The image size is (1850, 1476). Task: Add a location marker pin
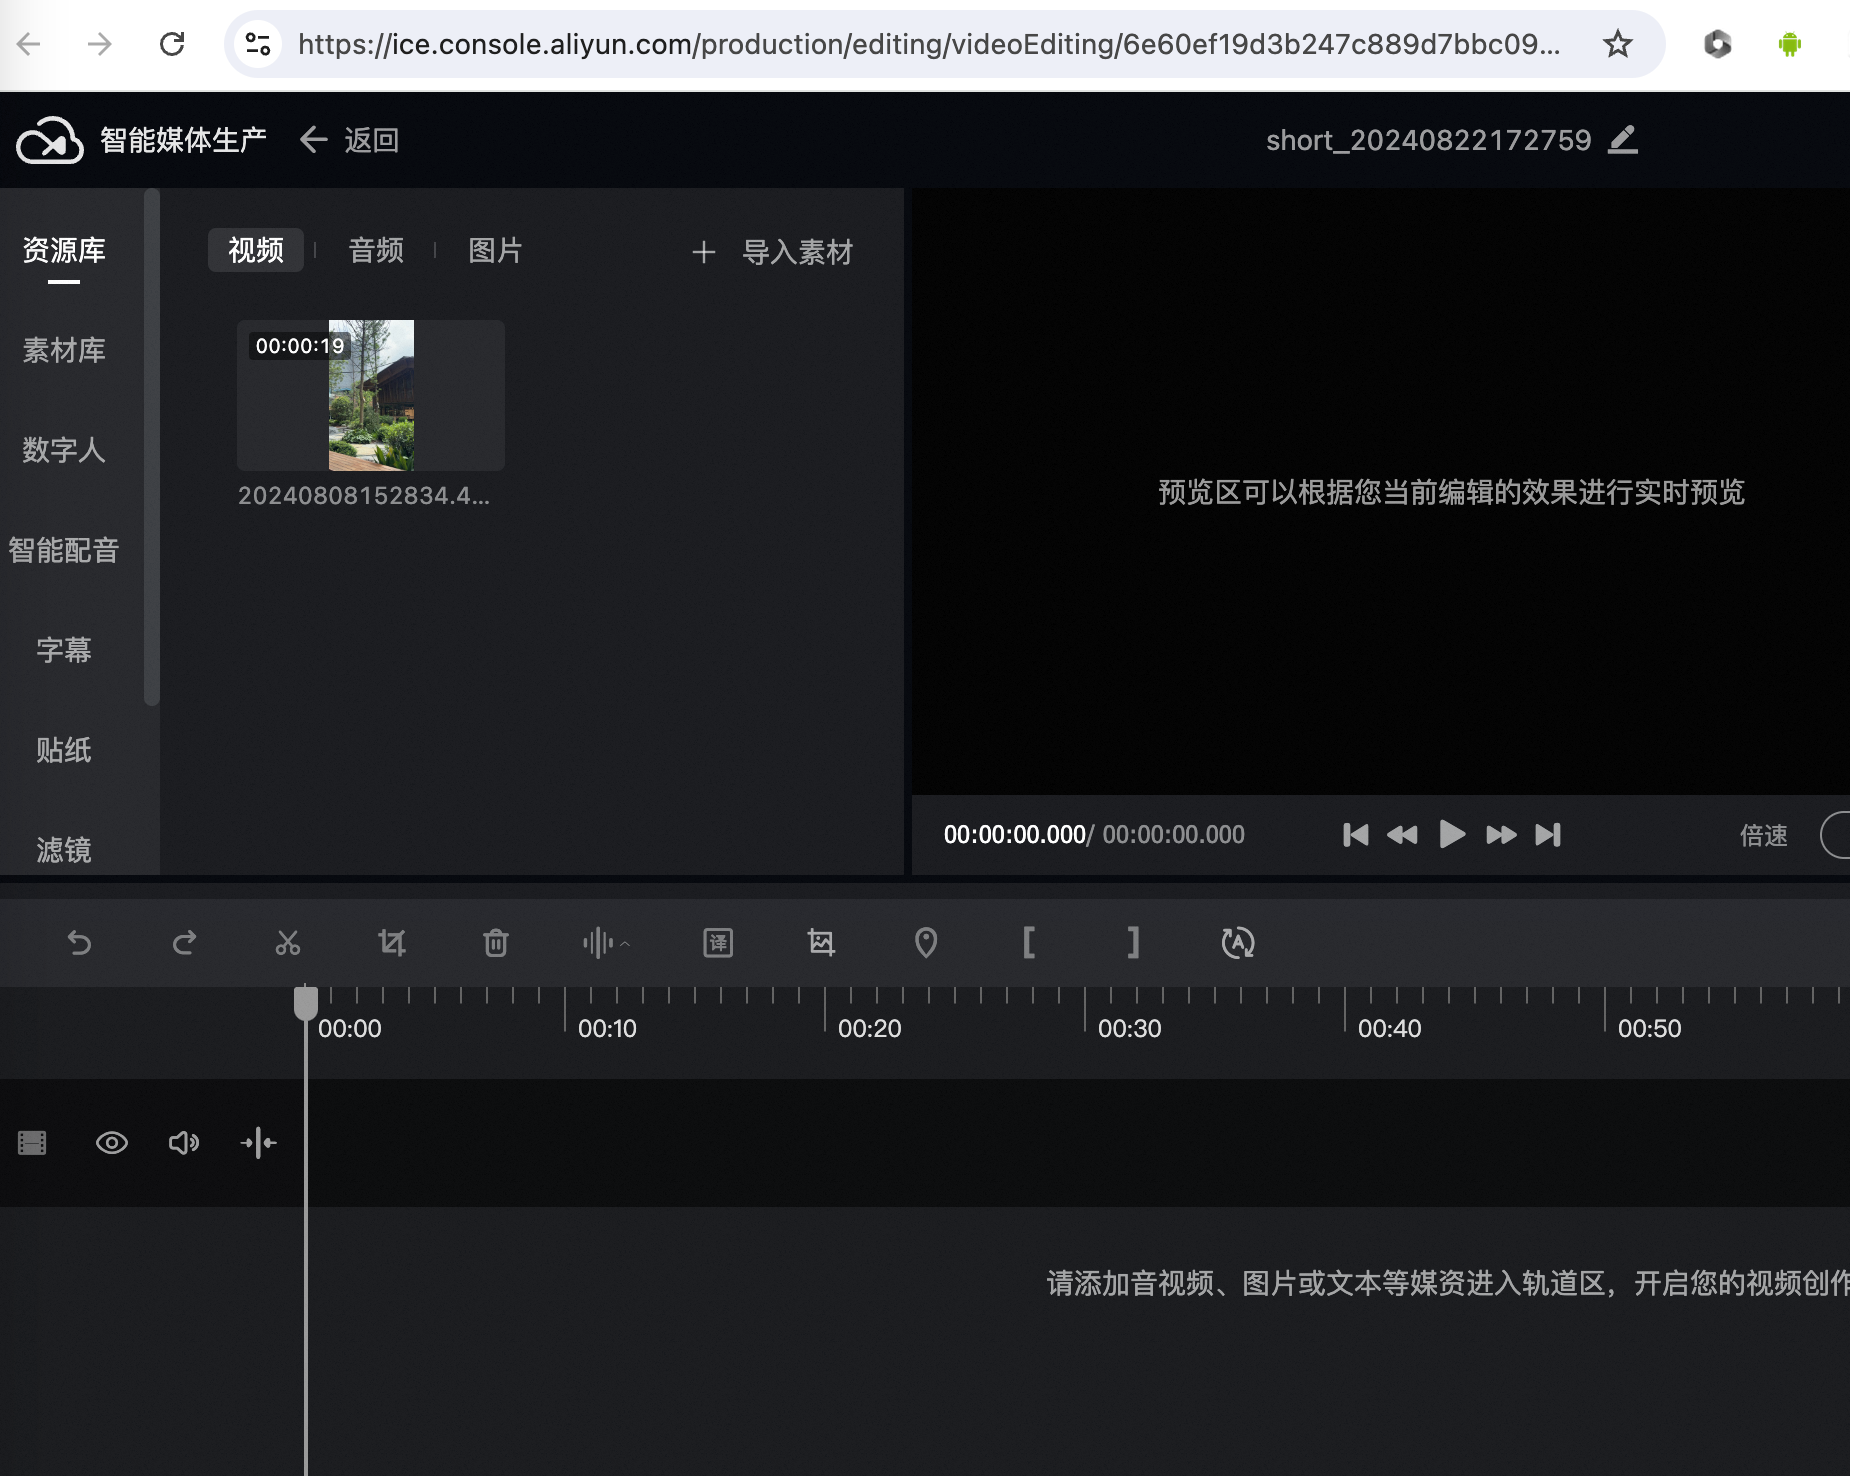(926, 943)
